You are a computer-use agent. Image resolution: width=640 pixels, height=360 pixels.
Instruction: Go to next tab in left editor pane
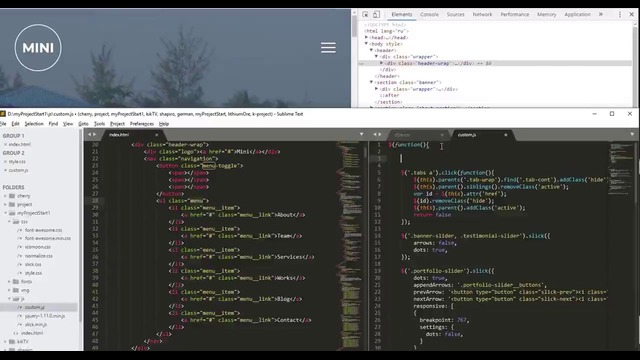pyautogui.click(x=95, y=134)
